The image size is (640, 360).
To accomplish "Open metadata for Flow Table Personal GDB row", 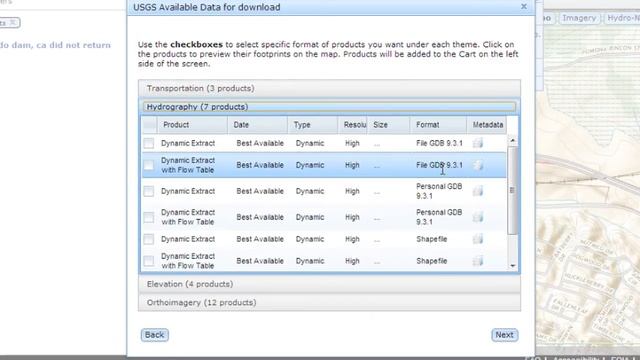I will (x=478, y=217).
